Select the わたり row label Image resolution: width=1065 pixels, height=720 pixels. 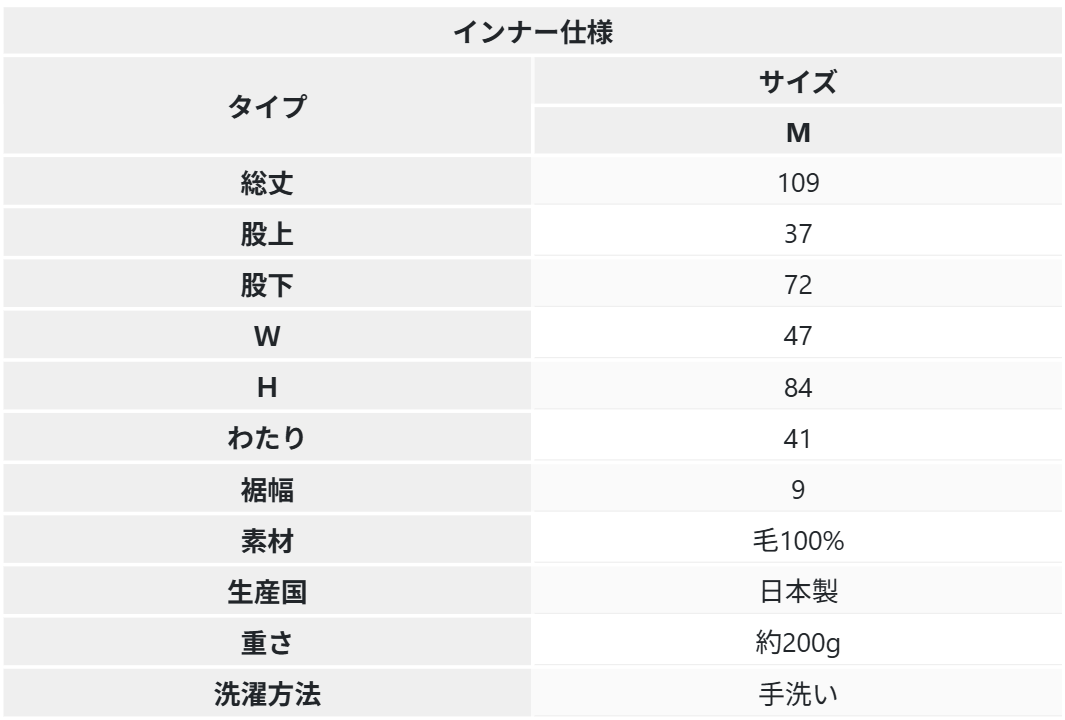click(x=268, y=438)
